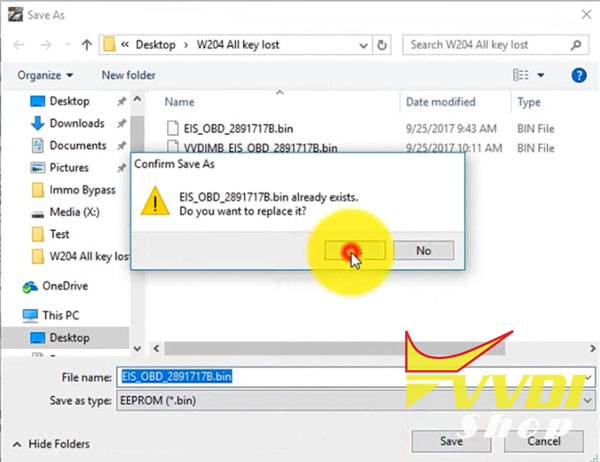
Task: Click the horizontal scrollbar thumb
Action: tap(334, 349)
